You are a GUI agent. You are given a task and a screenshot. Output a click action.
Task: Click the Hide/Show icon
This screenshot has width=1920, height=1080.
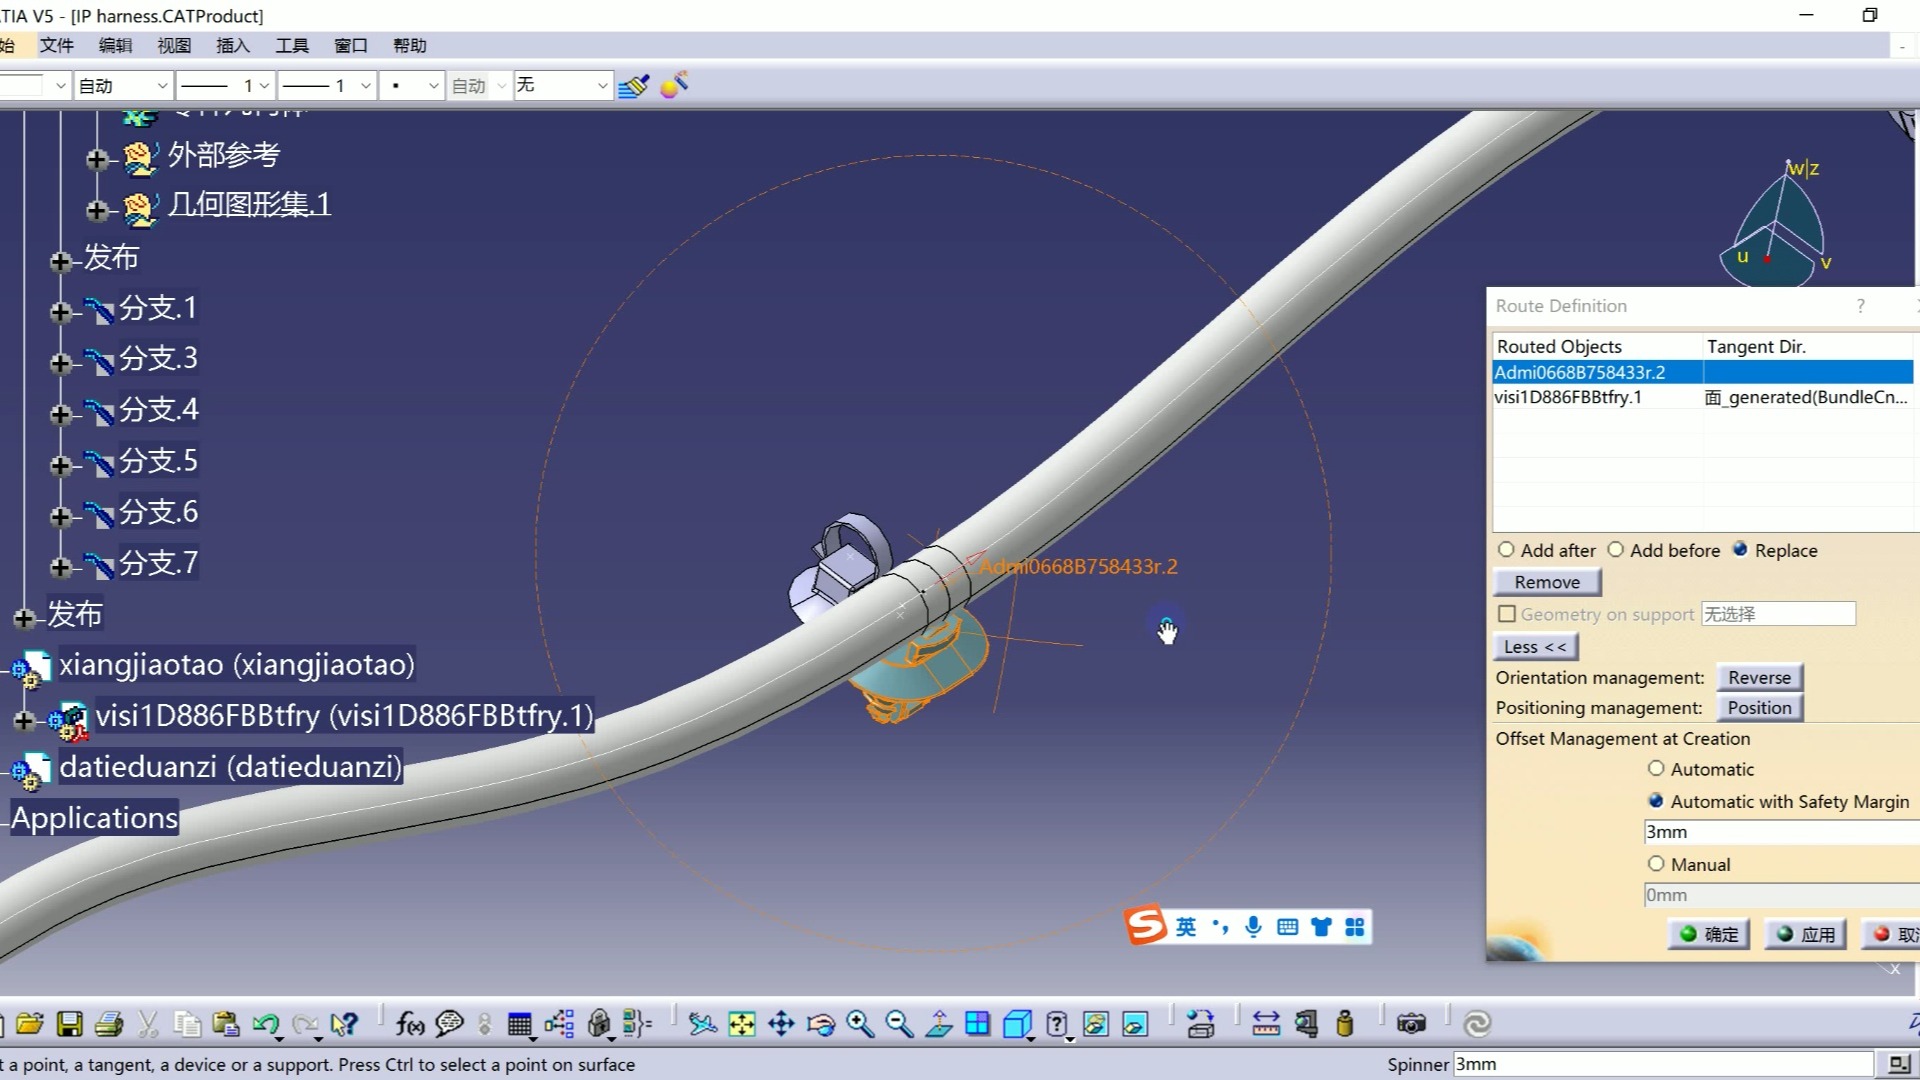coord(1096,1023)
